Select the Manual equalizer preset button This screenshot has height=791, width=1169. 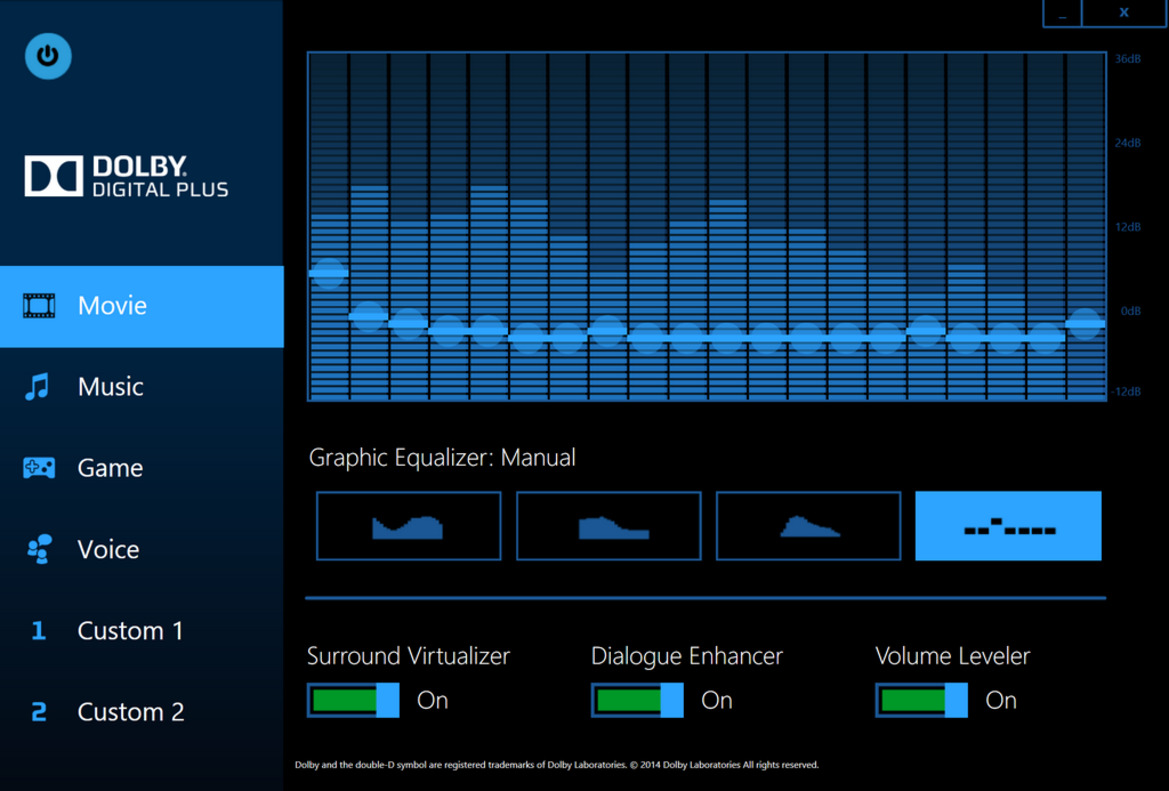[x=1008, y=526]
